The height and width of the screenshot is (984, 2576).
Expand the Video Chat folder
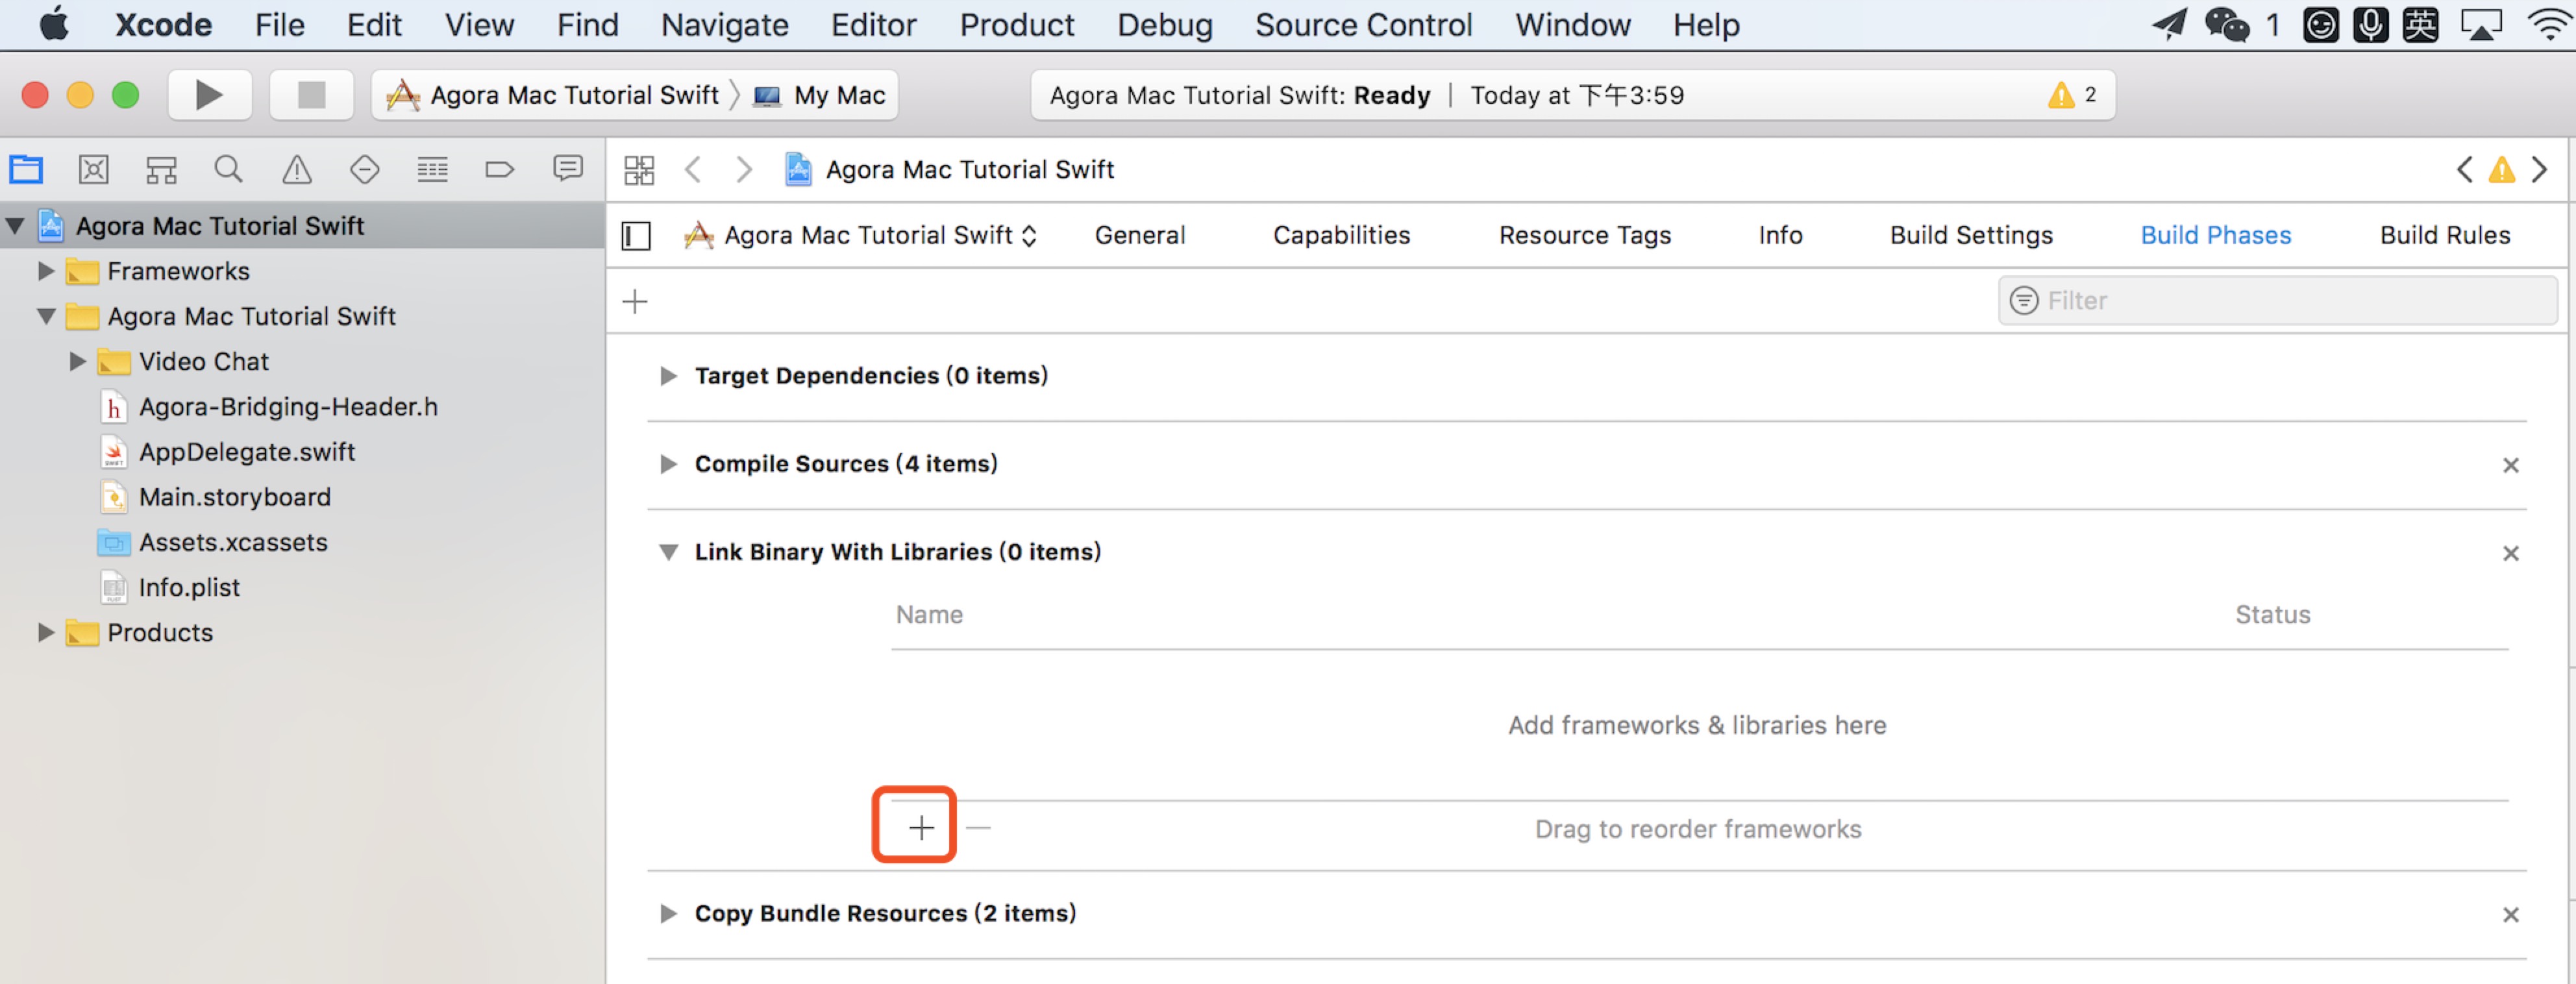tap(77, 362)
